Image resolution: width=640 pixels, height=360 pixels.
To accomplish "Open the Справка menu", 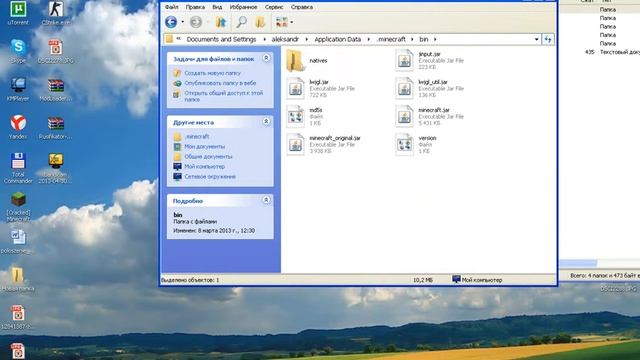I will [302, 7].
